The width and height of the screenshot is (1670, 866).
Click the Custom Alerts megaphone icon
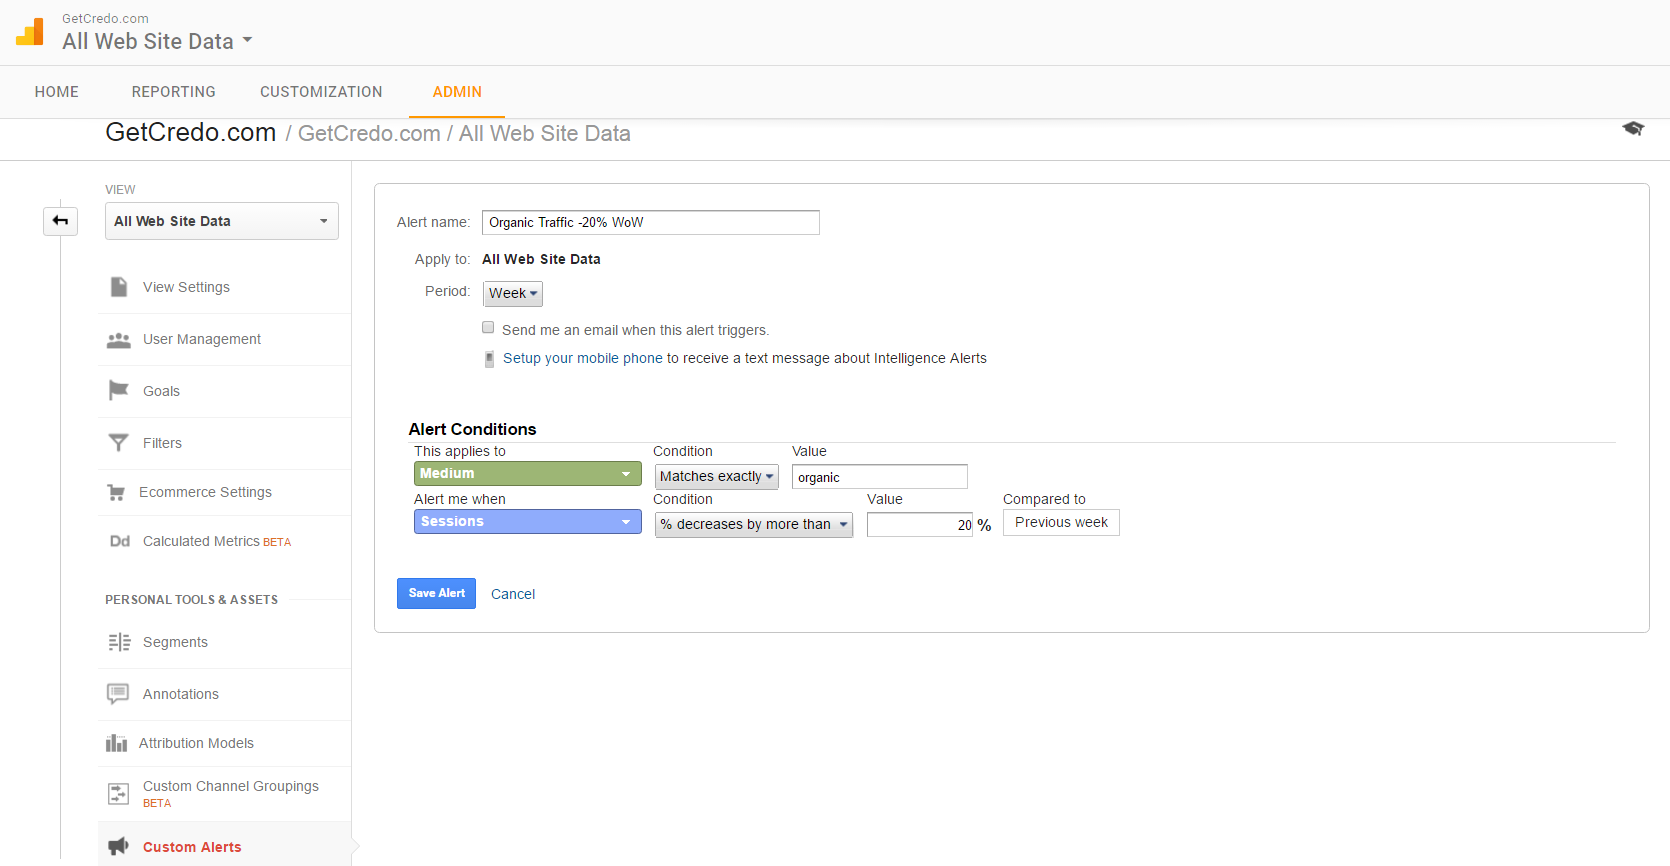click(119, 847)
